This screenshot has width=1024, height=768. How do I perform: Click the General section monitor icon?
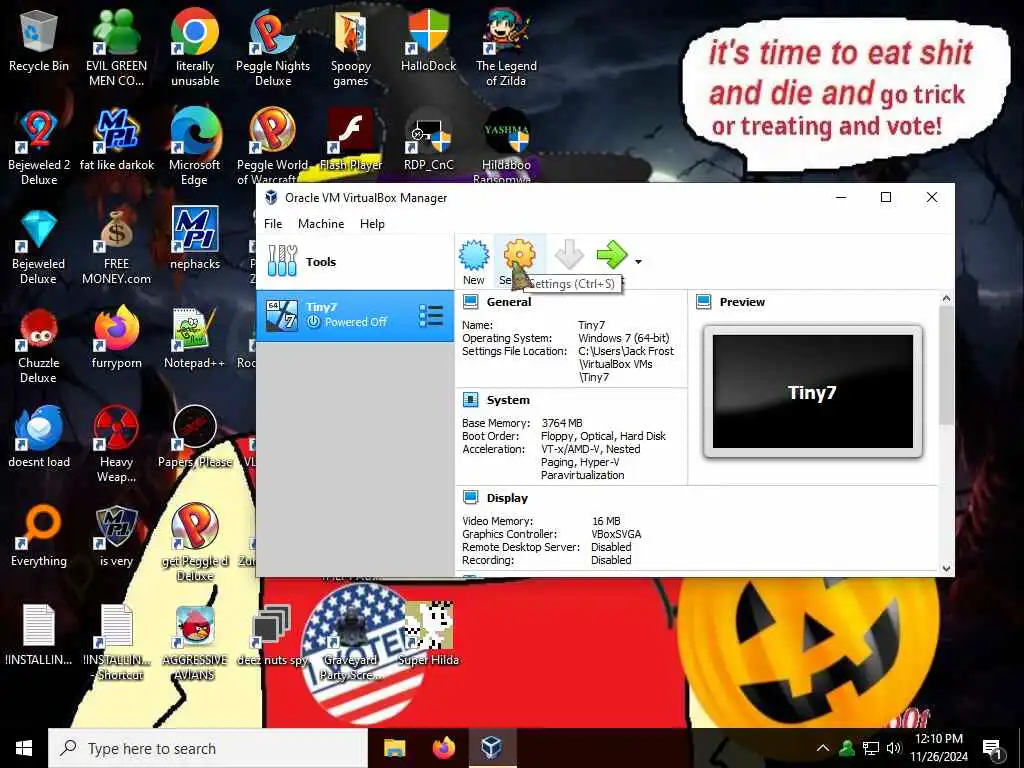tap(470, 302)
